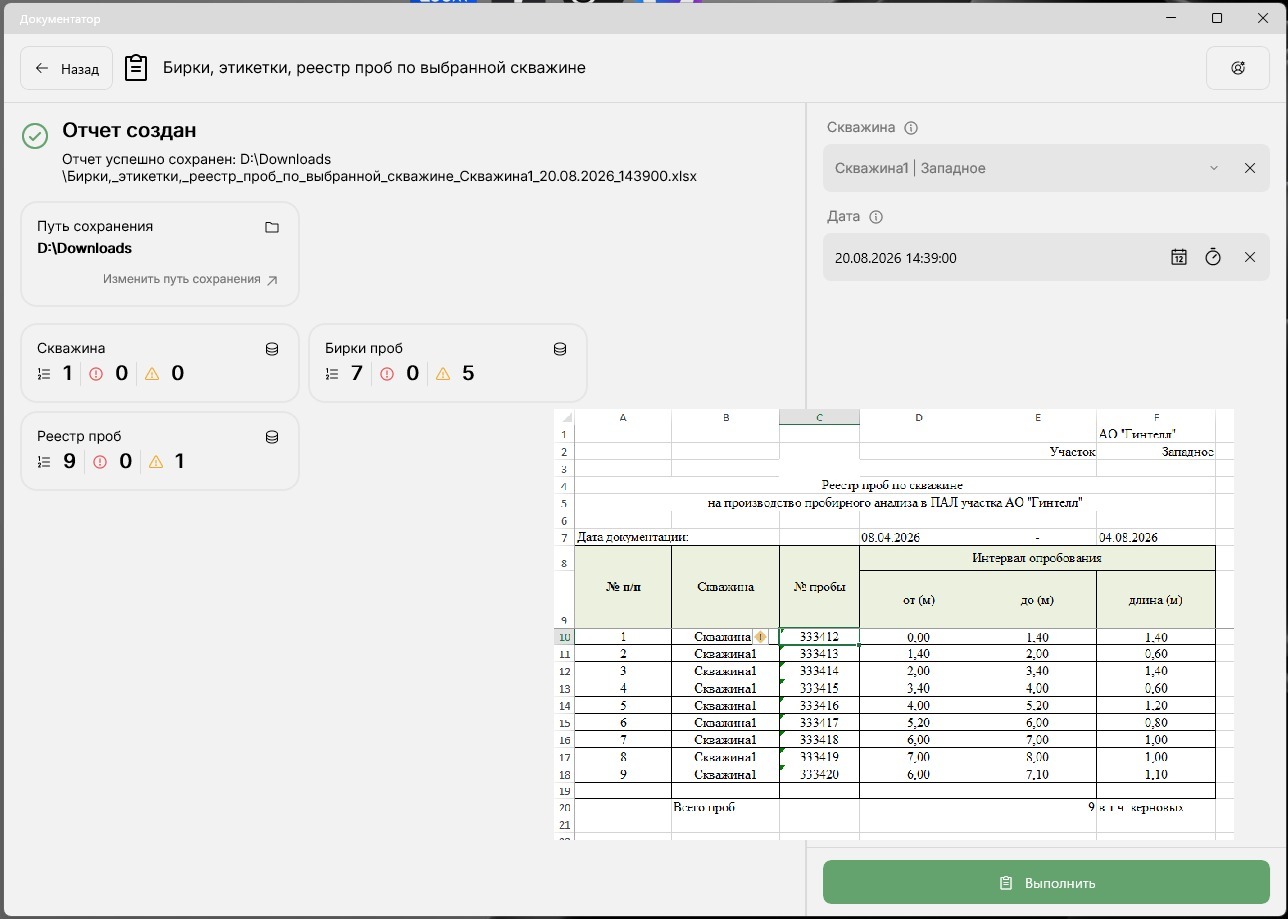Click the clipboard icon beside the page title
This screenshot has height=919, width=1288.
pyautogui.click(x=136, y=68)
